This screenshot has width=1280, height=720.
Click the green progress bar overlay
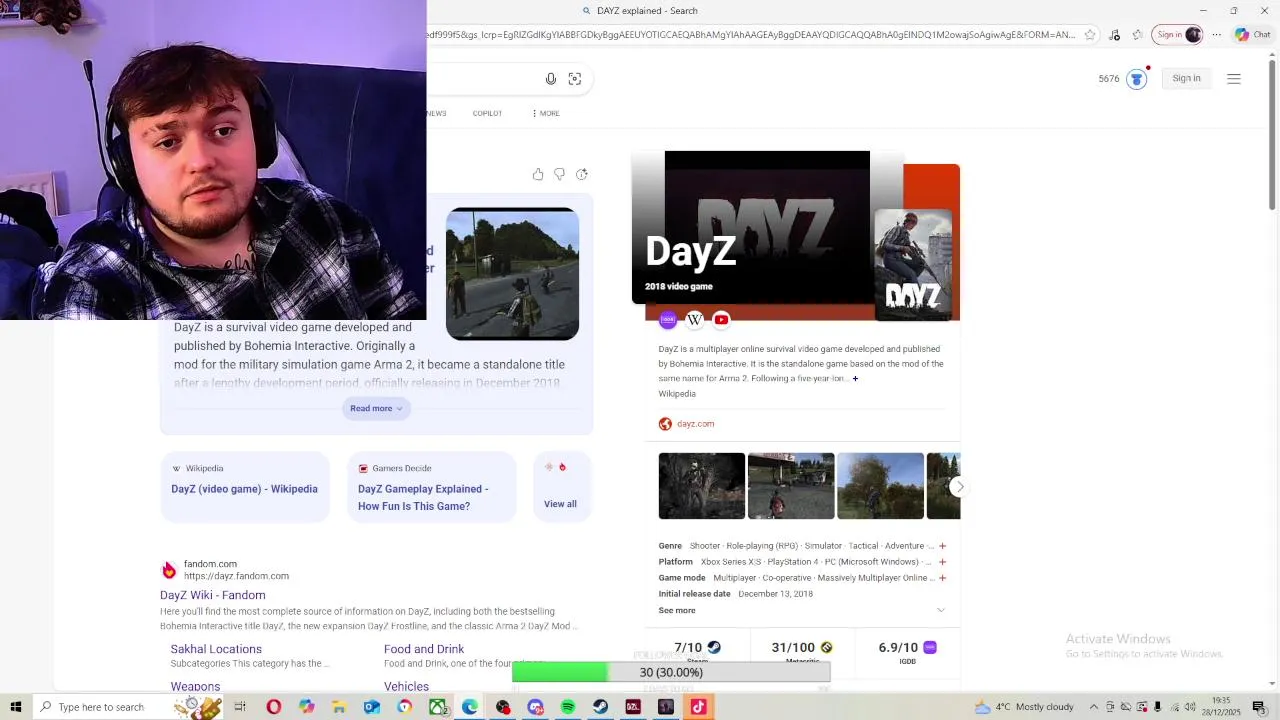pos(671,673)
